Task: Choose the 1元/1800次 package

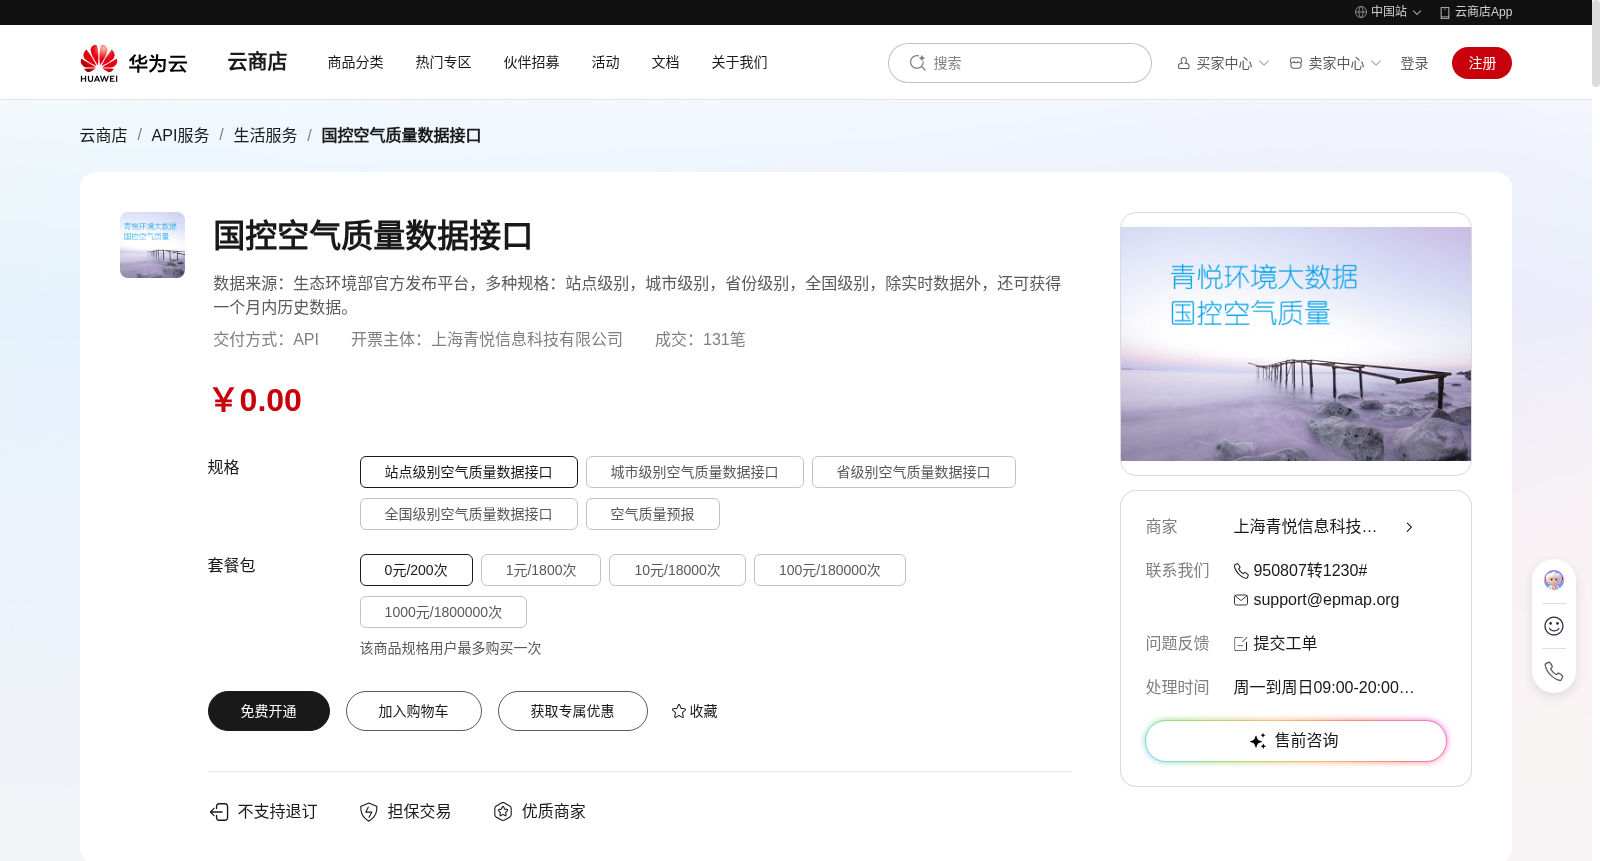Action: coord(541,570)
